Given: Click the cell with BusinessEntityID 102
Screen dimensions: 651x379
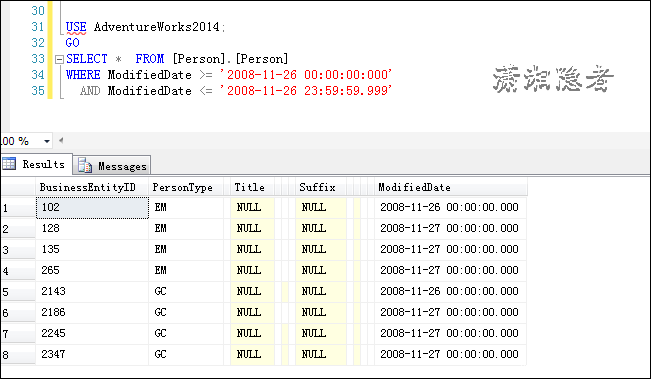Looking at the screenshot, I should [x=92, y=208].
